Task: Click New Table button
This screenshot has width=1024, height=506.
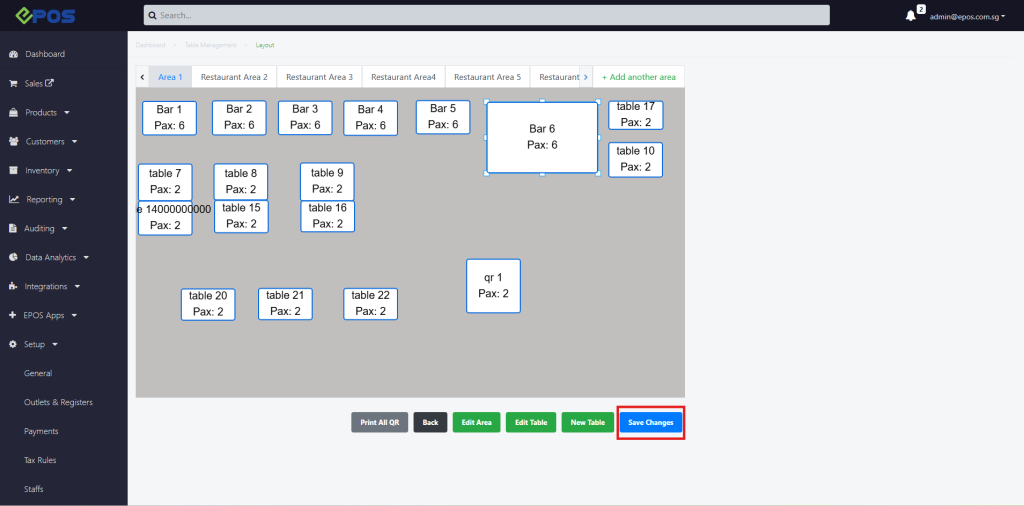Action: 588,422
